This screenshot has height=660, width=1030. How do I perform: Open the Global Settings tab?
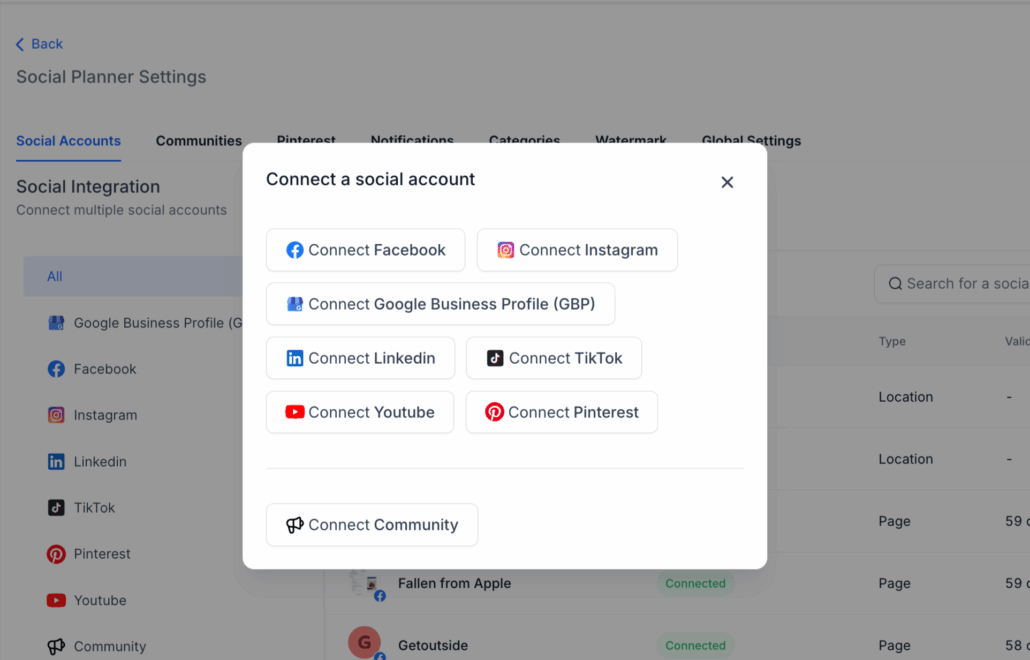[751, 140]
